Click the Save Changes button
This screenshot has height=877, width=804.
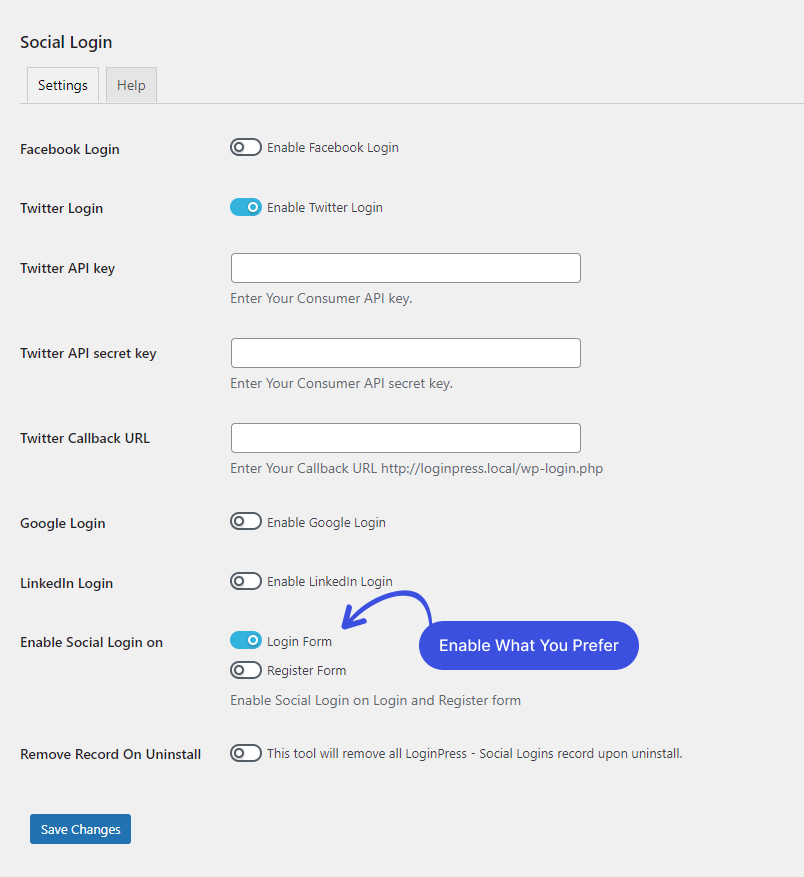click(x=81, y=829)
